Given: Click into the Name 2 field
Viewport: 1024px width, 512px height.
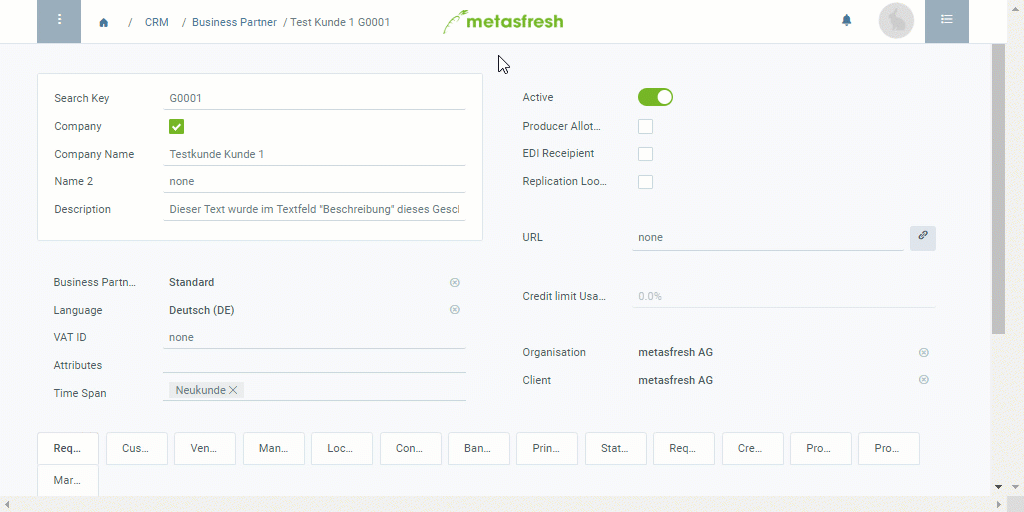Looking at the screenshot, I should (314, 182).
